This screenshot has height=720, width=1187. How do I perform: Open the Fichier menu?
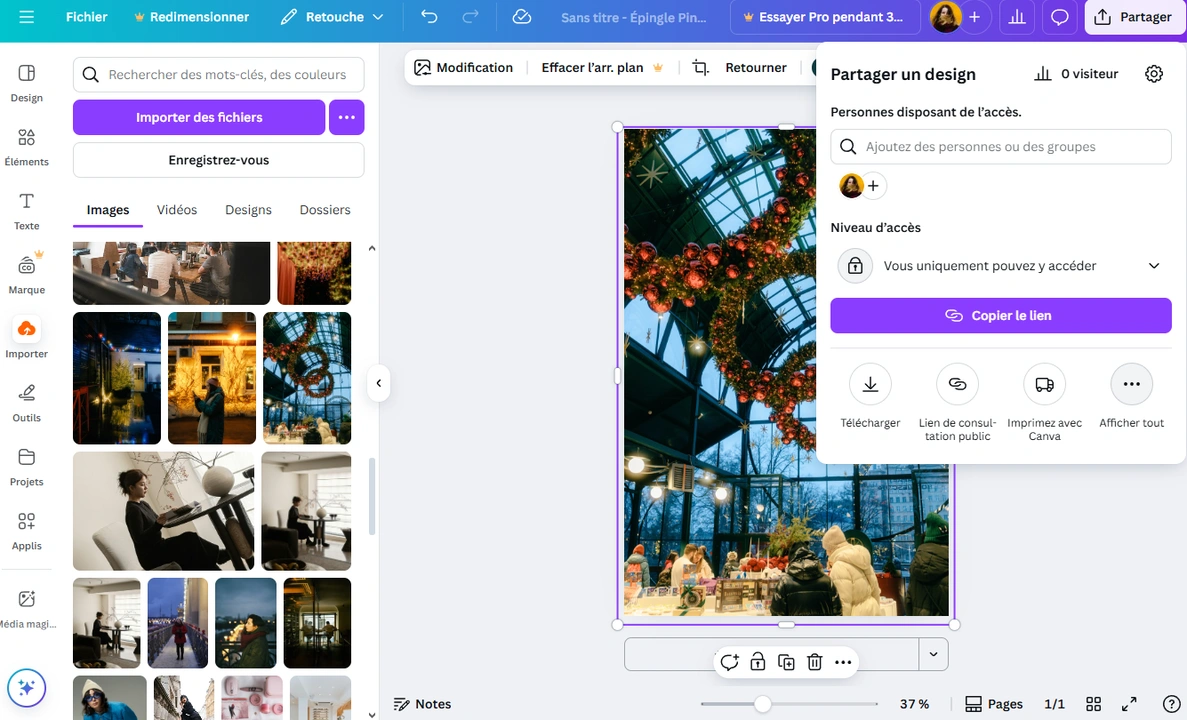point(86,17)
